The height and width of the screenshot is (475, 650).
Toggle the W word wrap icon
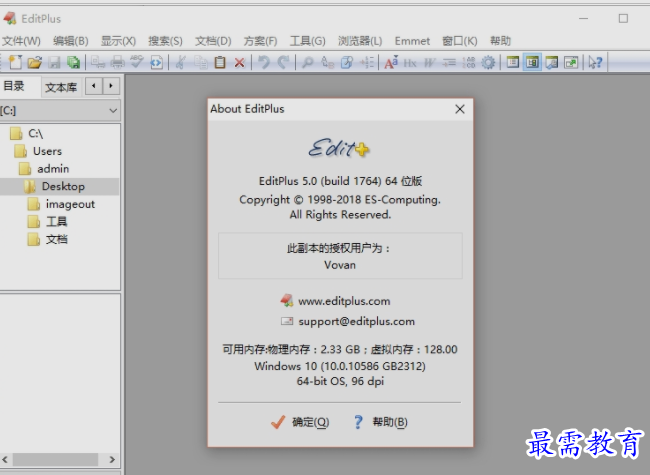coord(429,63)
